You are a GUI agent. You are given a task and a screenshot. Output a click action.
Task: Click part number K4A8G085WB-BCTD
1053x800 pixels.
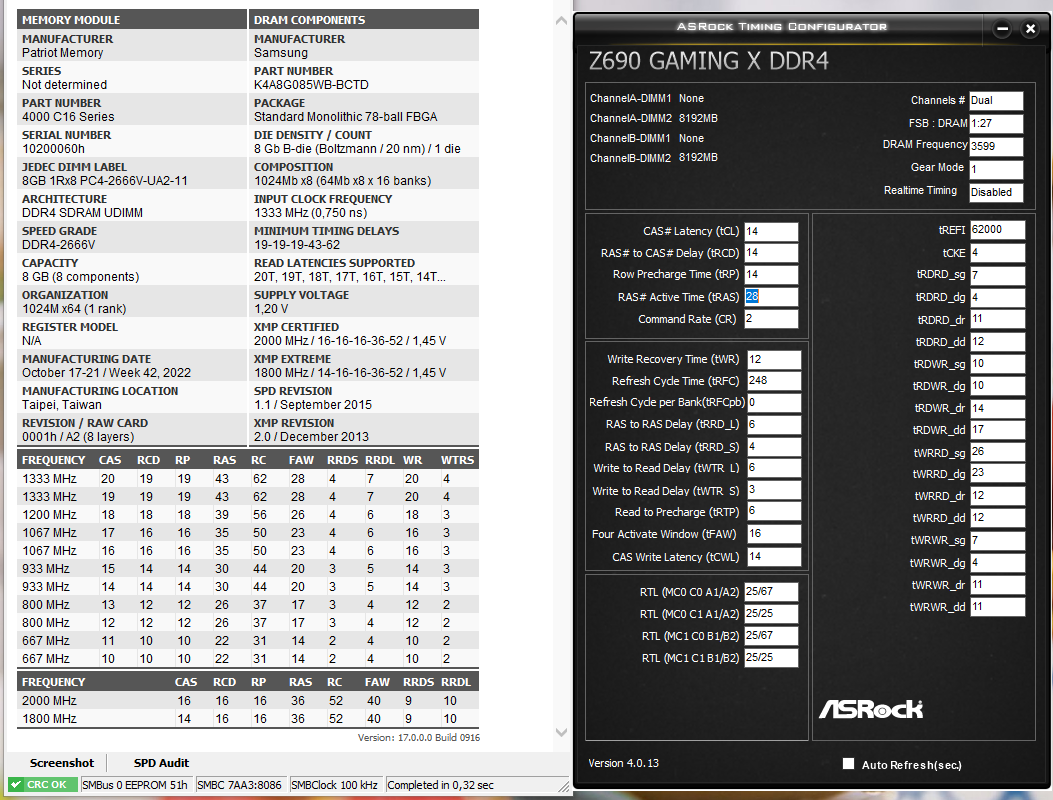(x=311, y=85)
